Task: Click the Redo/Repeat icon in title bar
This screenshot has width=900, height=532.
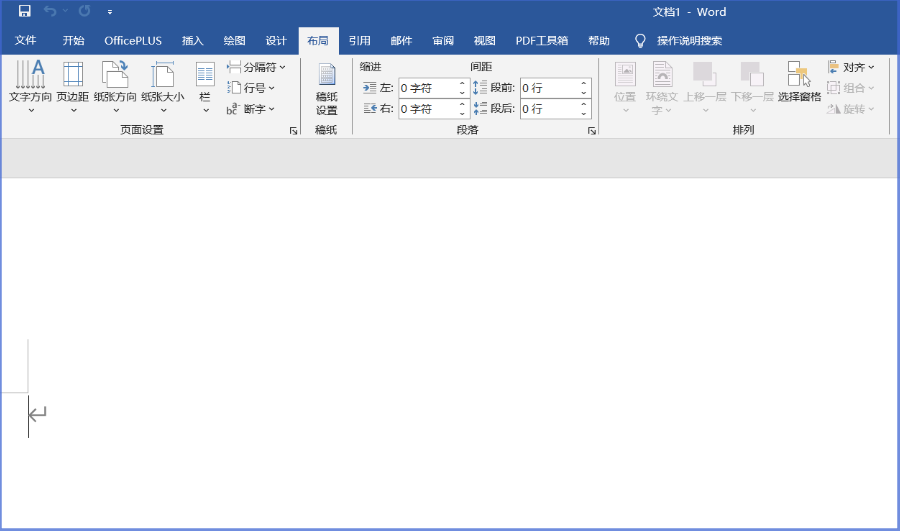Action: pos(84,11)
